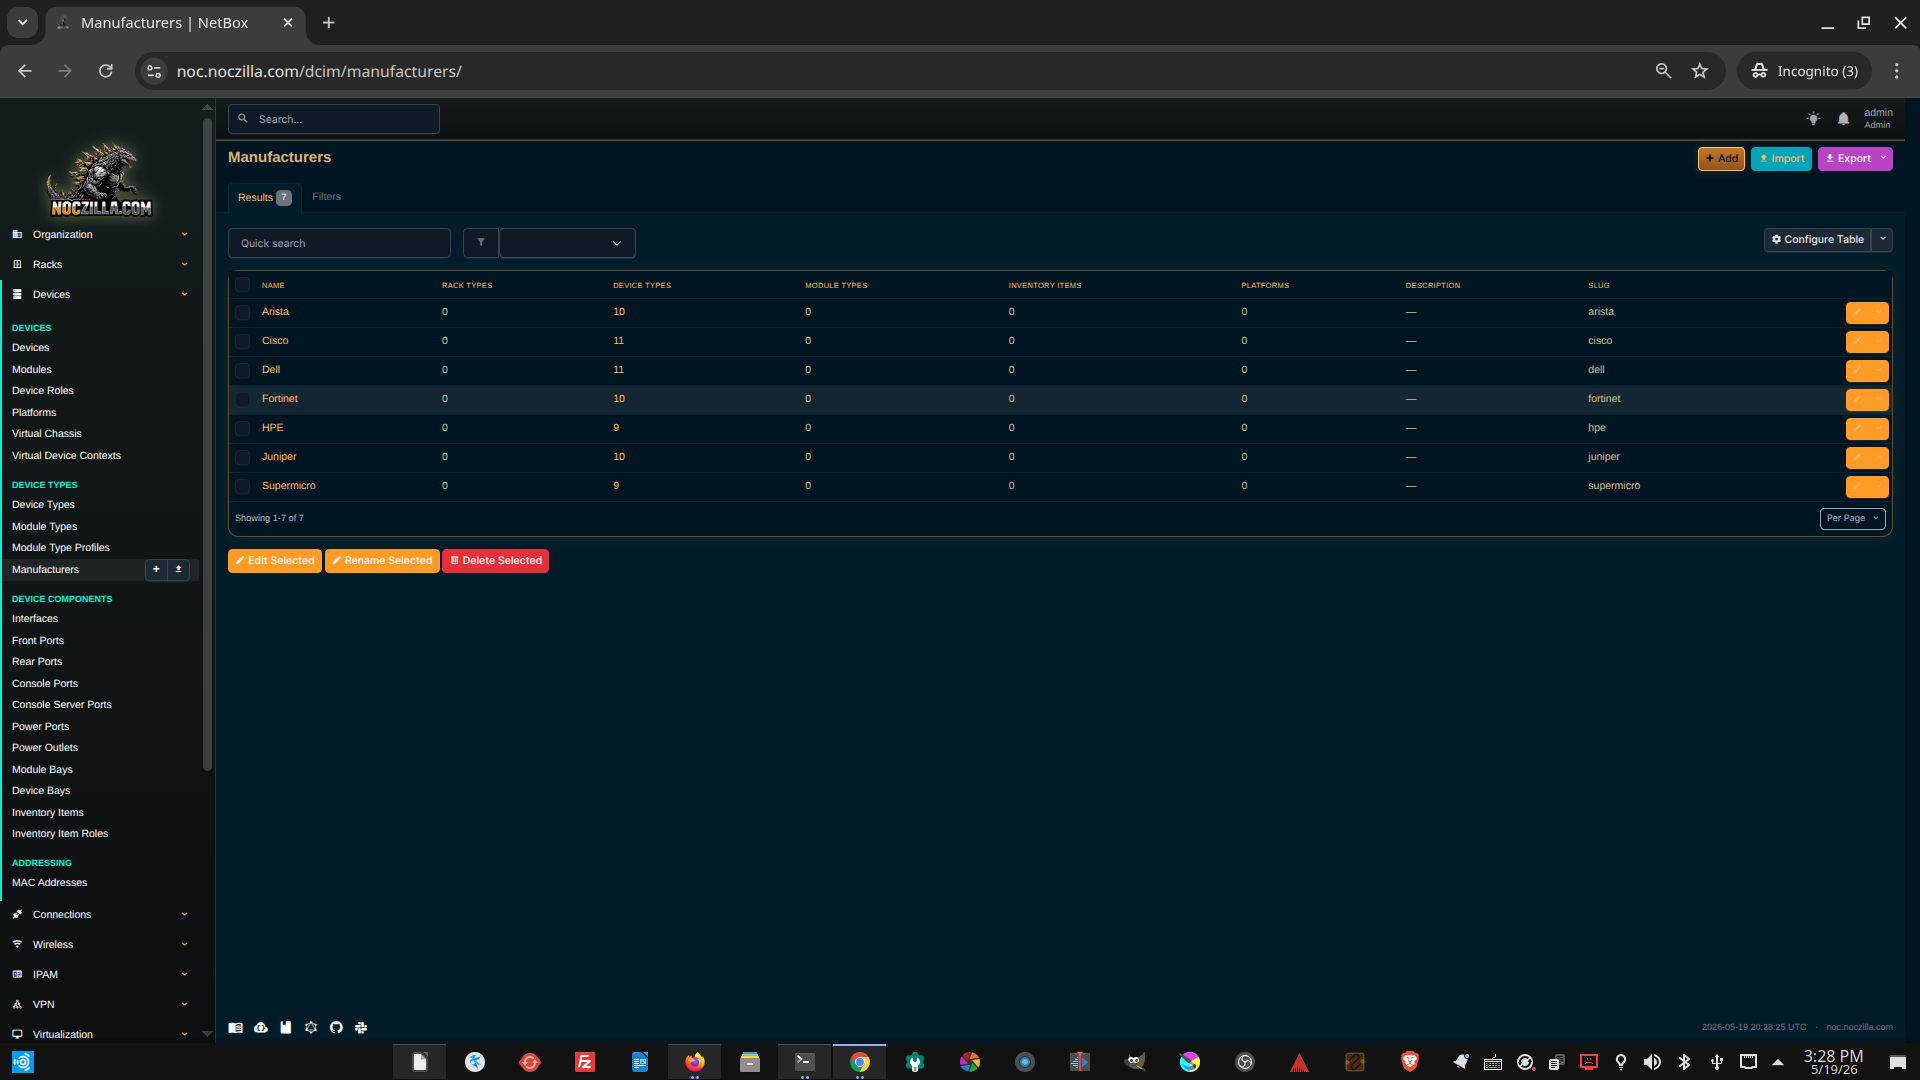Viewport: 1920px width, 1080px height.
Task: Open the terminal icon in the taskbar
Action: pos(805,1062)
